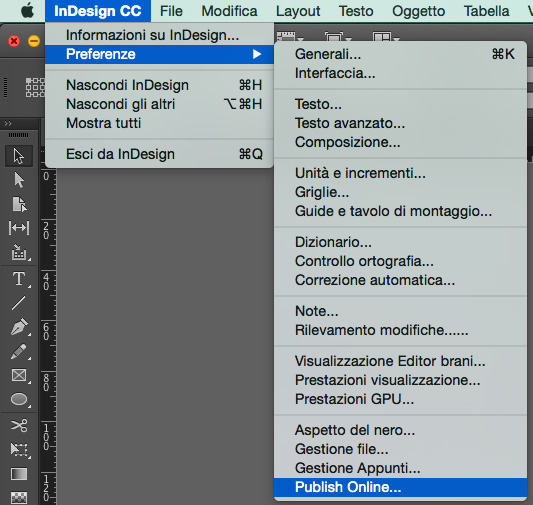Open Testo avanzato... preferences
533x505 pixels.
click(x=400, y=123)
